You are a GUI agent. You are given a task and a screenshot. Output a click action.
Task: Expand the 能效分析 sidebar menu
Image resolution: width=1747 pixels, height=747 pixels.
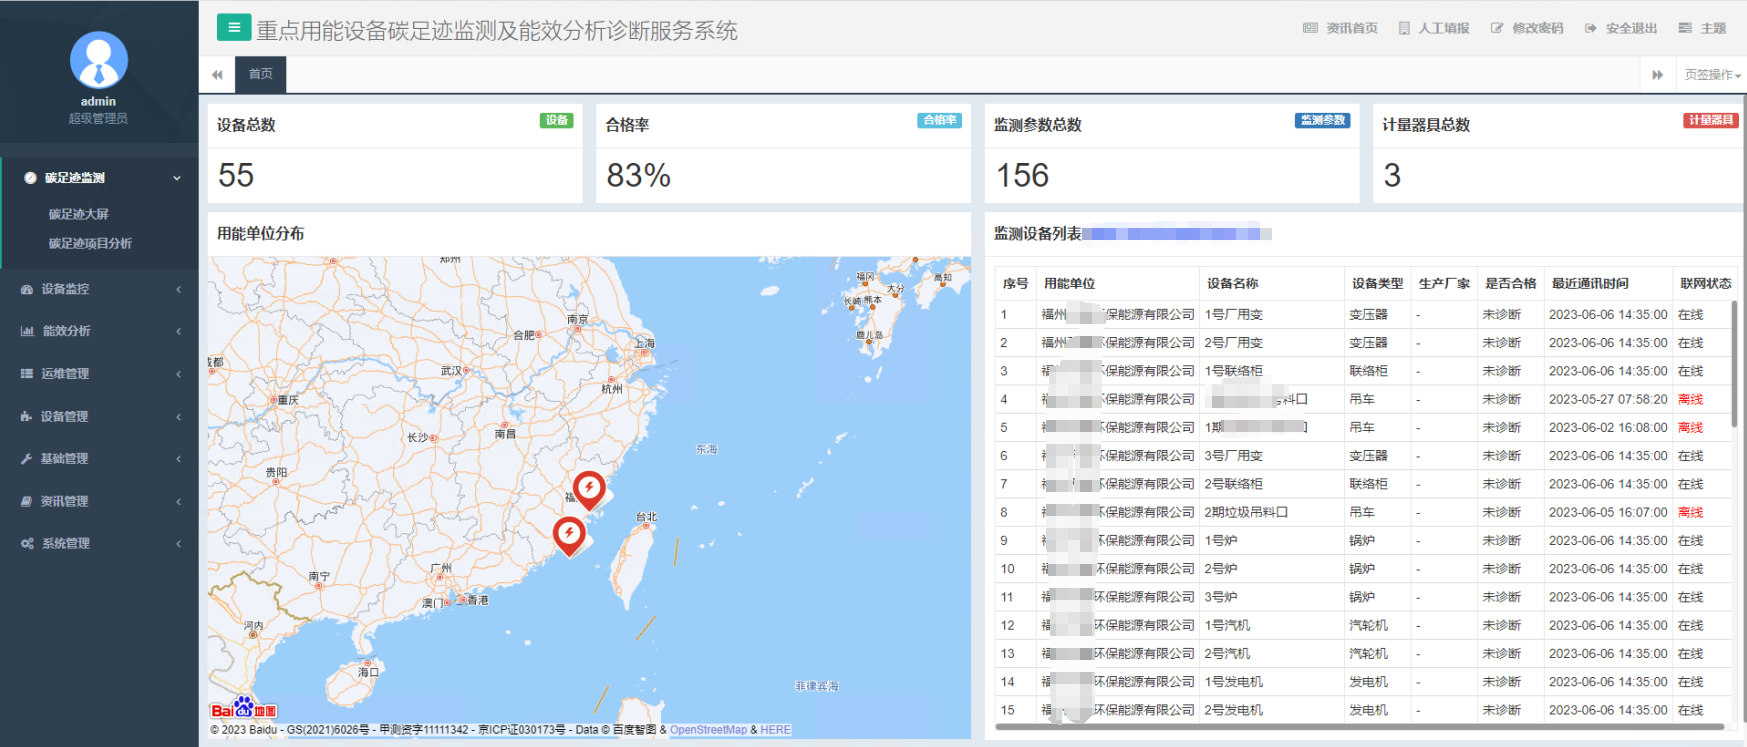pyautogui.click(x=100, y=331)
